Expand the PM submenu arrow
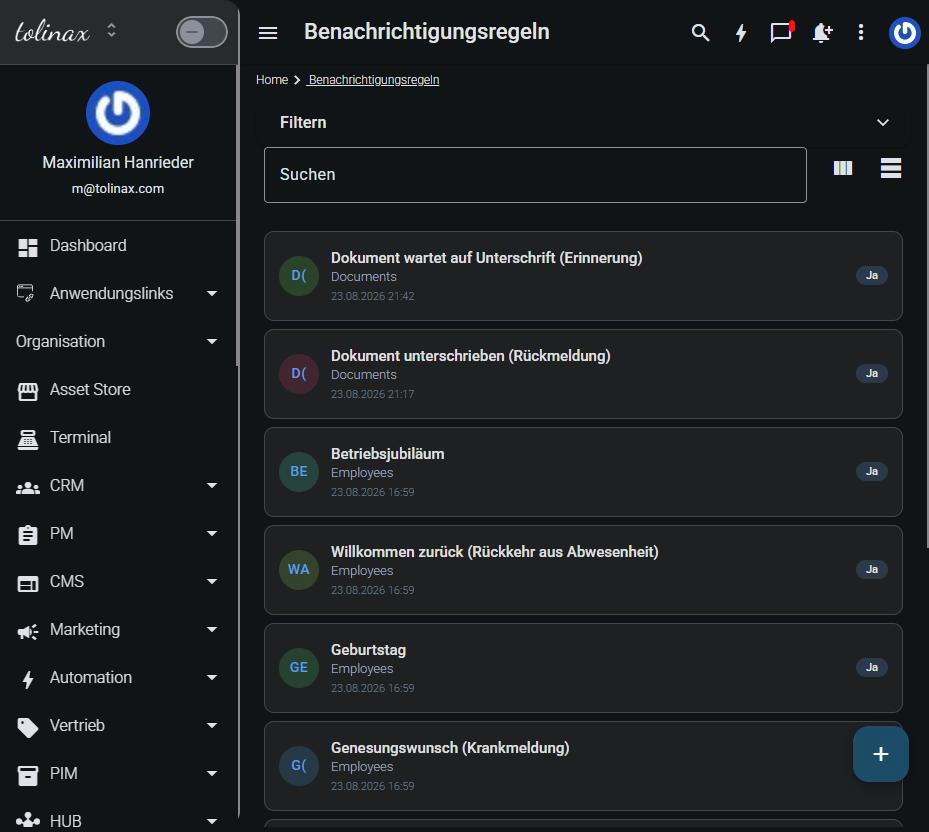 click(x=212, y=533)
